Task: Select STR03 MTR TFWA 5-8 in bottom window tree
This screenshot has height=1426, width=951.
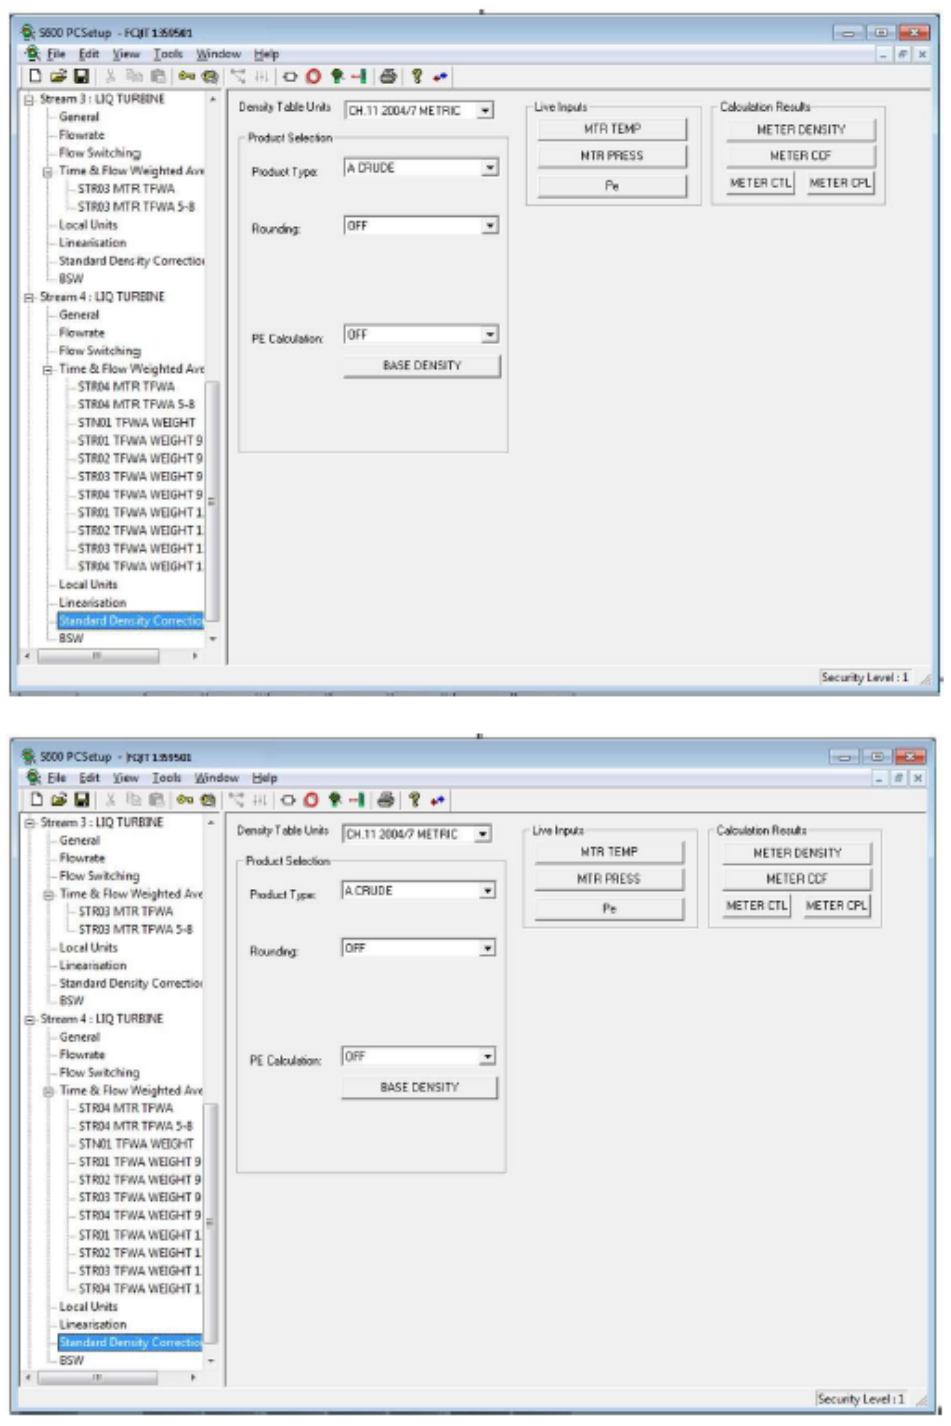Action: click(x=135, y=929)
